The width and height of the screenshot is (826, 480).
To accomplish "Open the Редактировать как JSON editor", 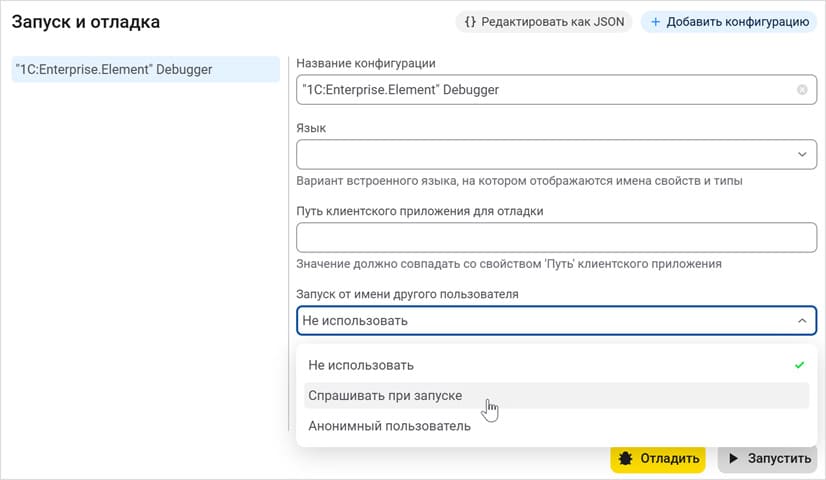I will click(x=544, y=21).
